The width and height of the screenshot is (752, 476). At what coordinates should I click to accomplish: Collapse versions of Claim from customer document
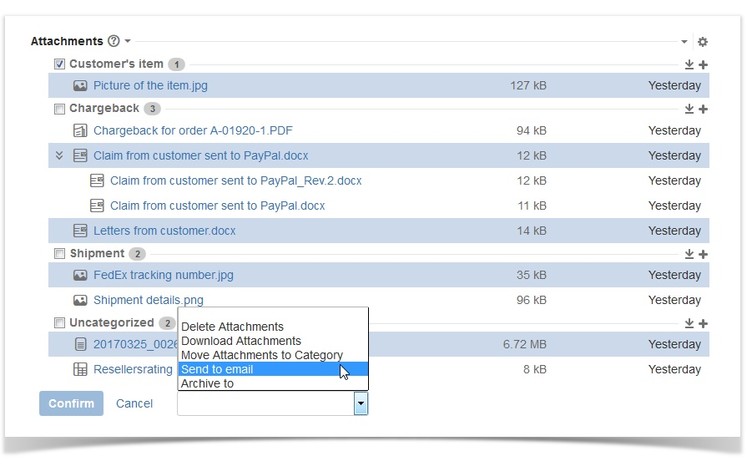(x=59, y=155)
